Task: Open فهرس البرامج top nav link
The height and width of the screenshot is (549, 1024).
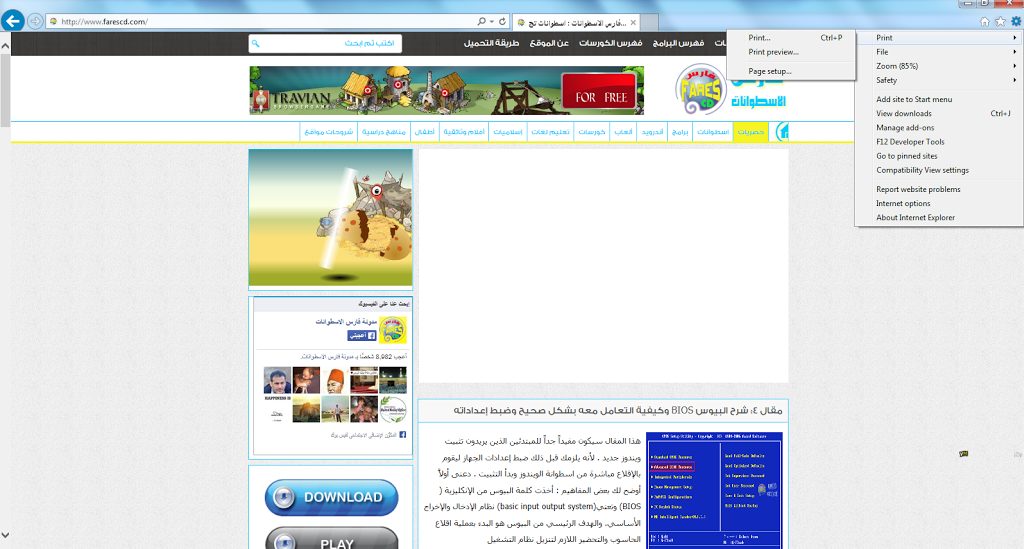Action: click(679, 43)
